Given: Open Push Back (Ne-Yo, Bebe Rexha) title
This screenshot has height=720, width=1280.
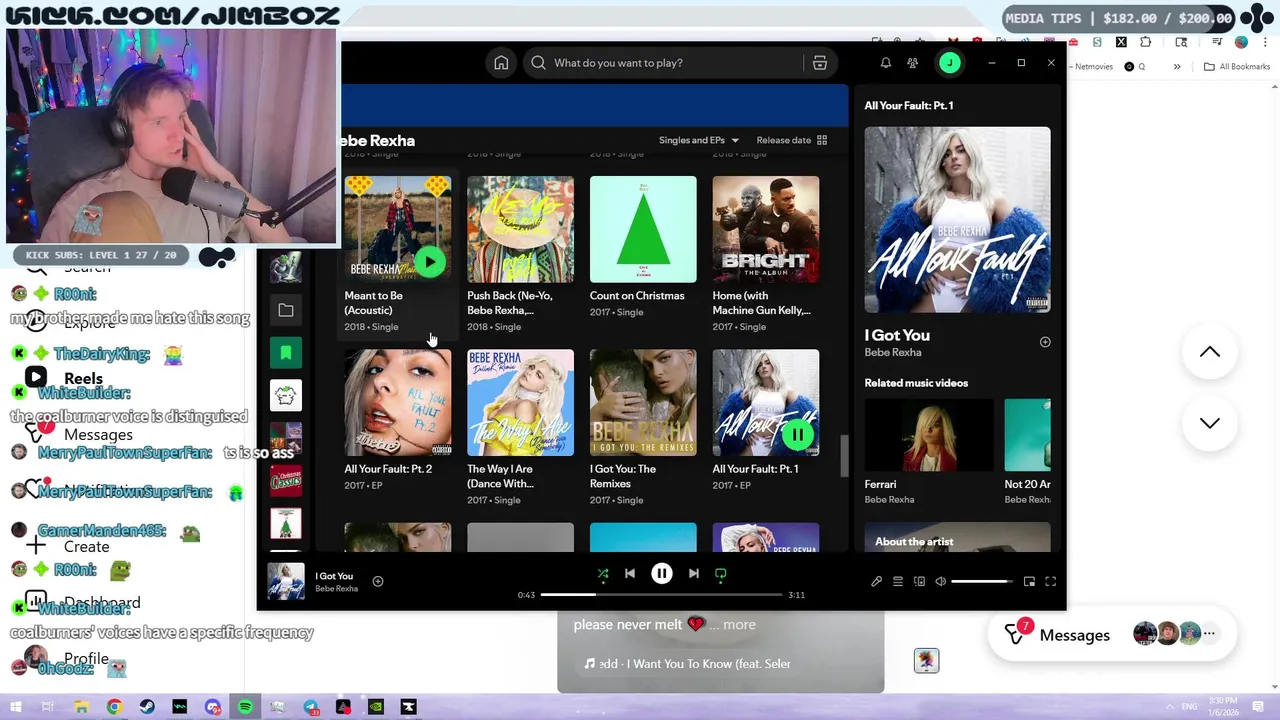Looking at the screenshot, I should tap(509, 303).
